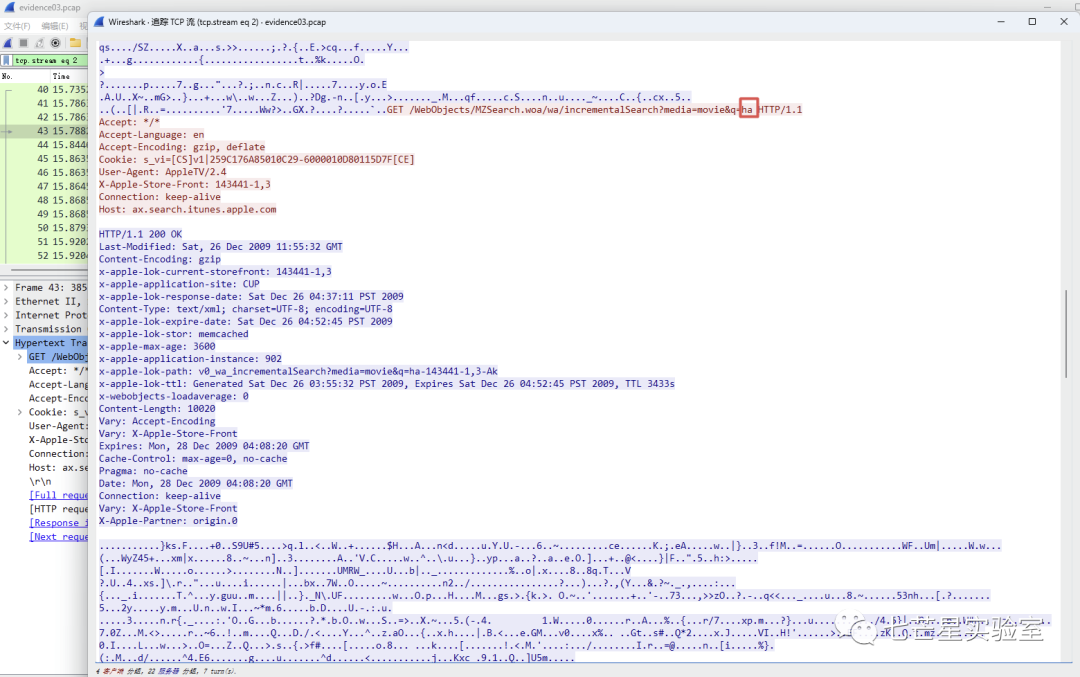Expand the Internet Protocol tree node
This screenshot has height=677, width=1080.
[6, 315]
